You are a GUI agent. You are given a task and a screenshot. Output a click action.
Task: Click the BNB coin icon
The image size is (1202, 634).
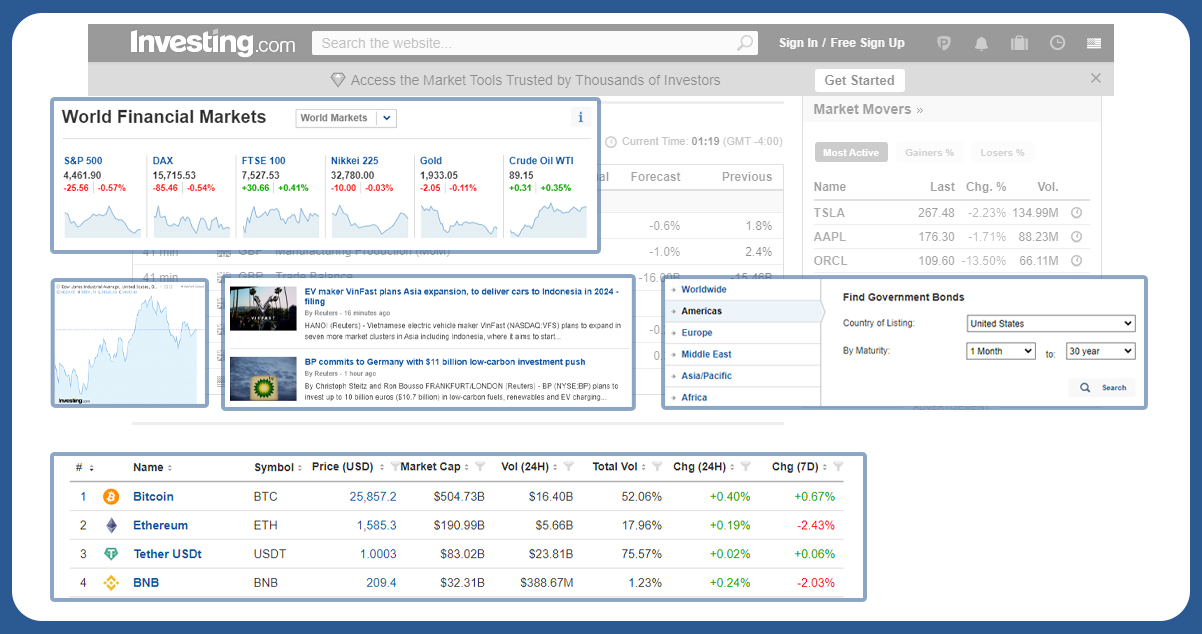click(111, 582)
